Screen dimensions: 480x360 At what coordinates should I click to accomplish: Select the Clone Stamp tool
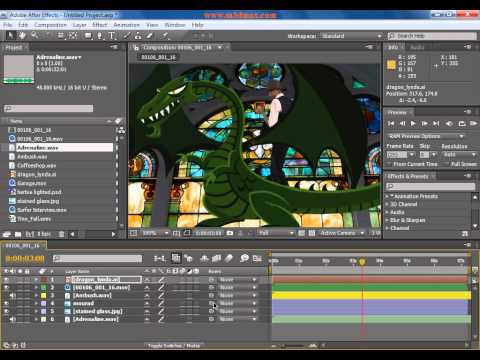[138, 35]
